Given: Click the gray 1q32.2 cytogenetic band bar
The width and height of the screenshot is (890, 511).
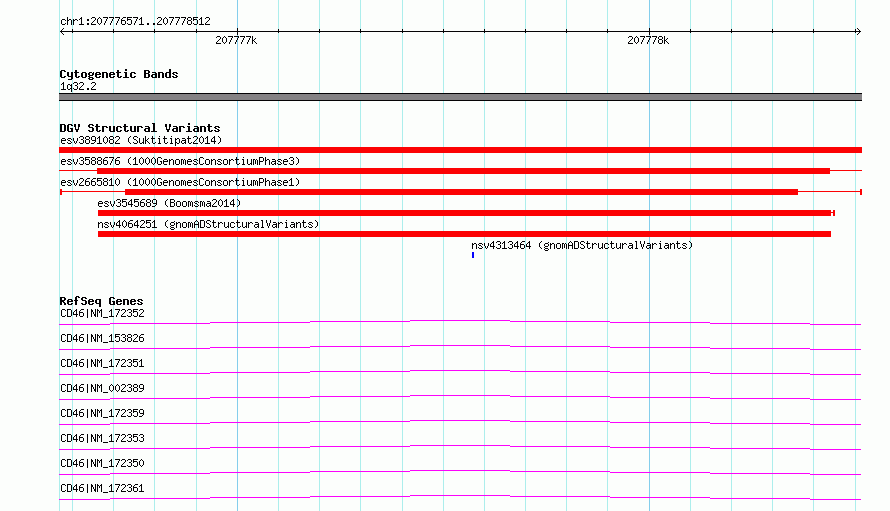Looking at the screenshot, I should coord(460,97).
